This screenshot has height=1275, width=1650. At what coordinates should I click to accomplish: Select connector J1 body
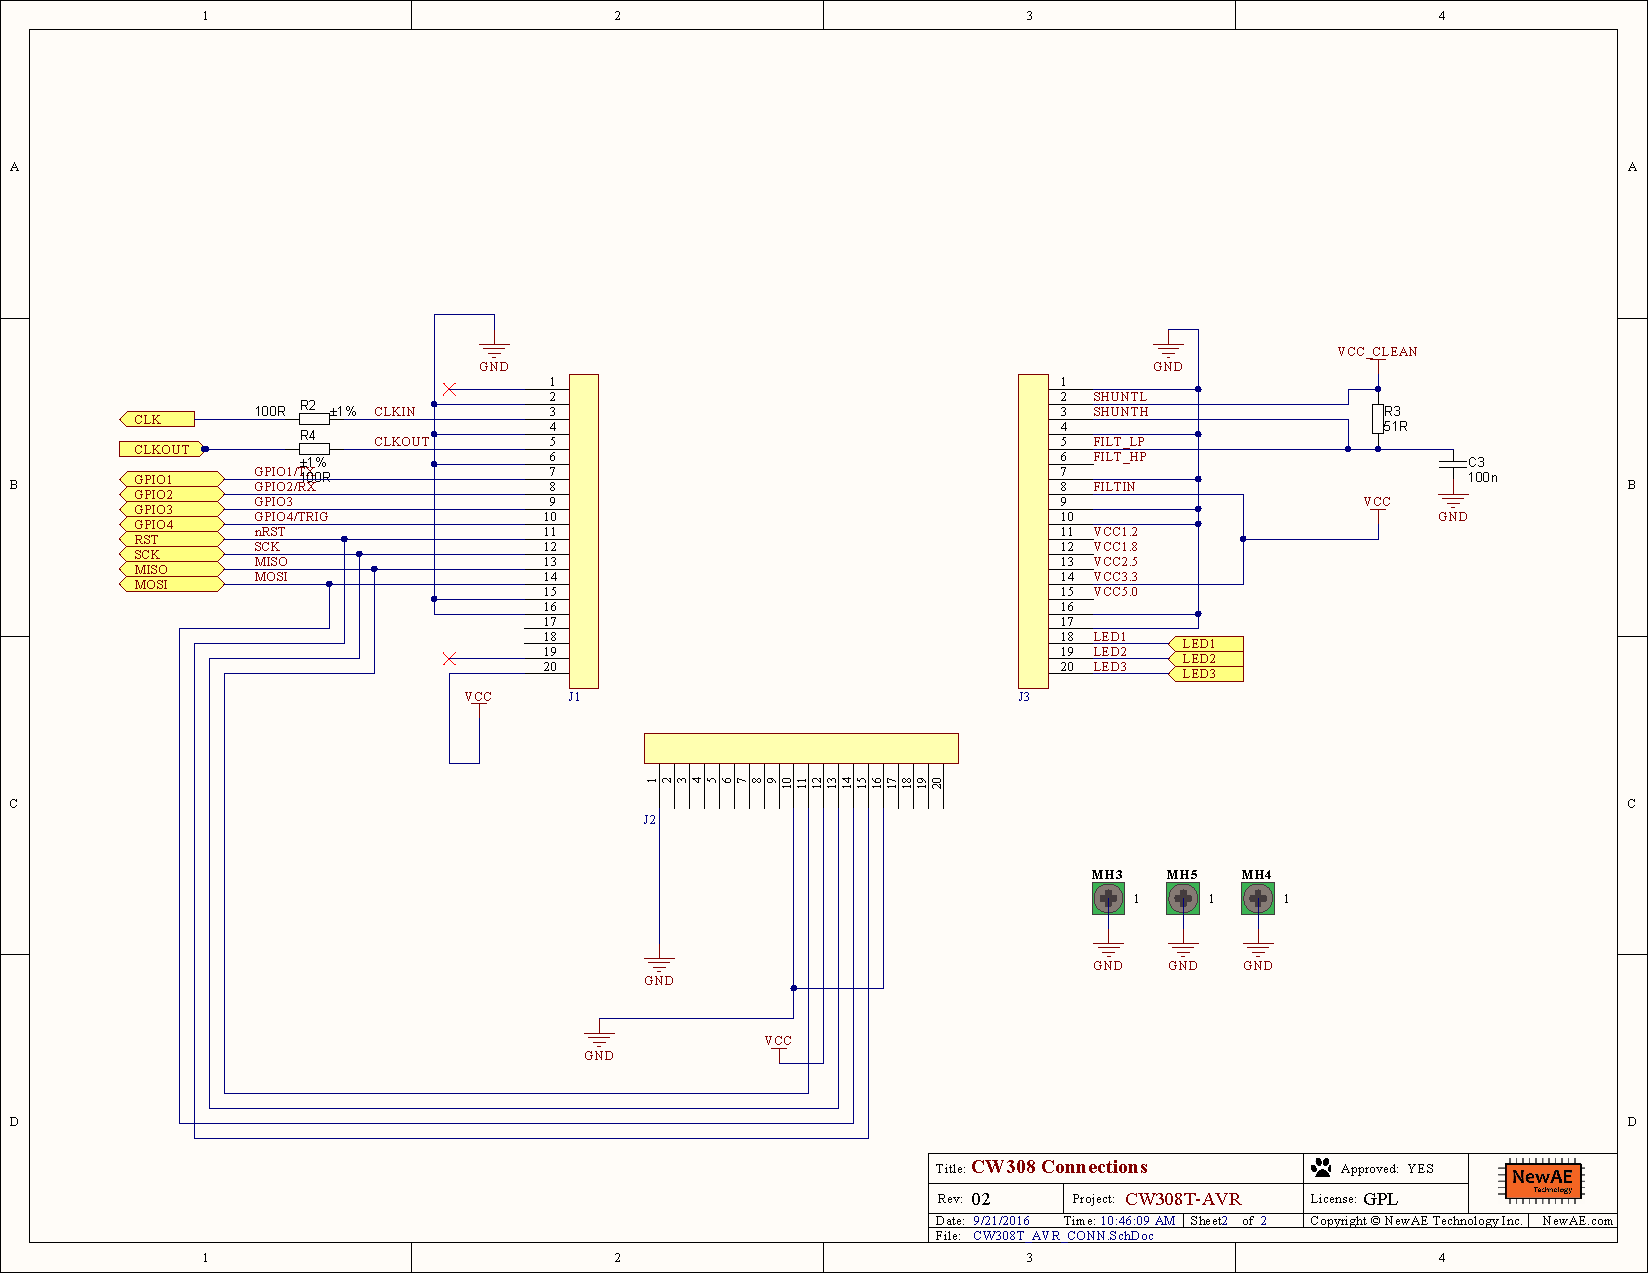(584, 531)
